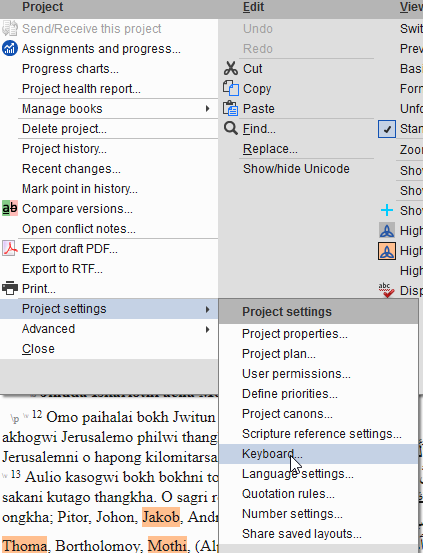Toggle the gray Highlight icon option
Image resolution: width=423 pixels, height=553 pixels.
click(387, 231)
